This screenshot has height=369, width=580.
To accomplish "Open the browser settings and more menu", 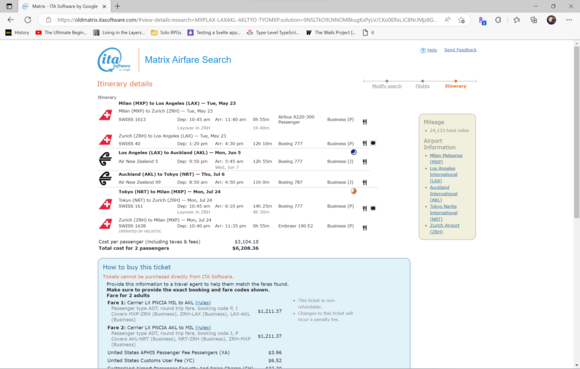I will pyautogui.click(x=569, y=20).
